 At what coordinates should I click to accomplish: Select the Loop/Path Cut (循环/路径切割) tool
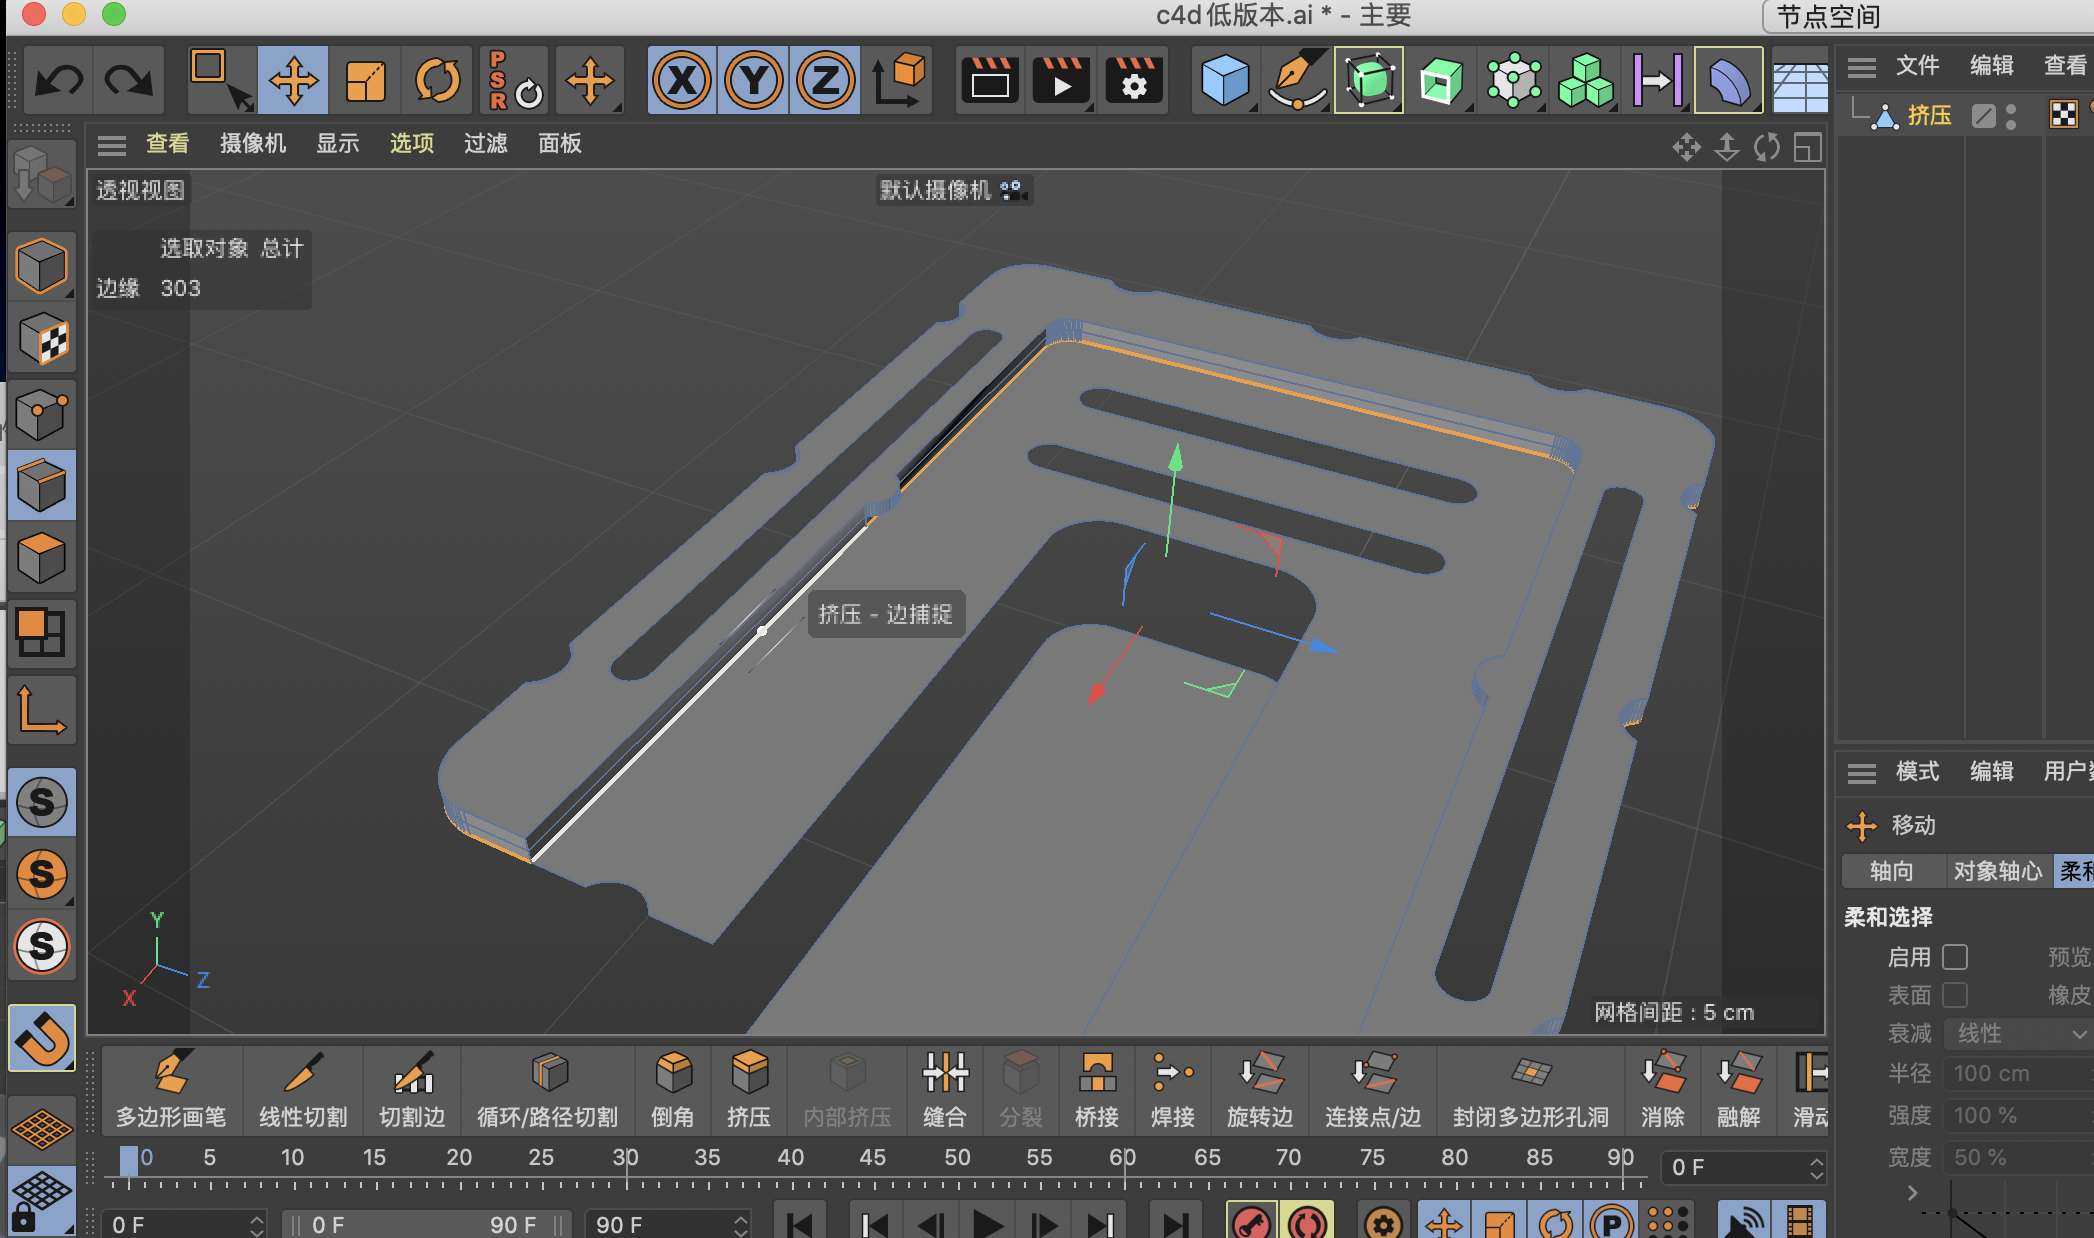point(547,1089)
